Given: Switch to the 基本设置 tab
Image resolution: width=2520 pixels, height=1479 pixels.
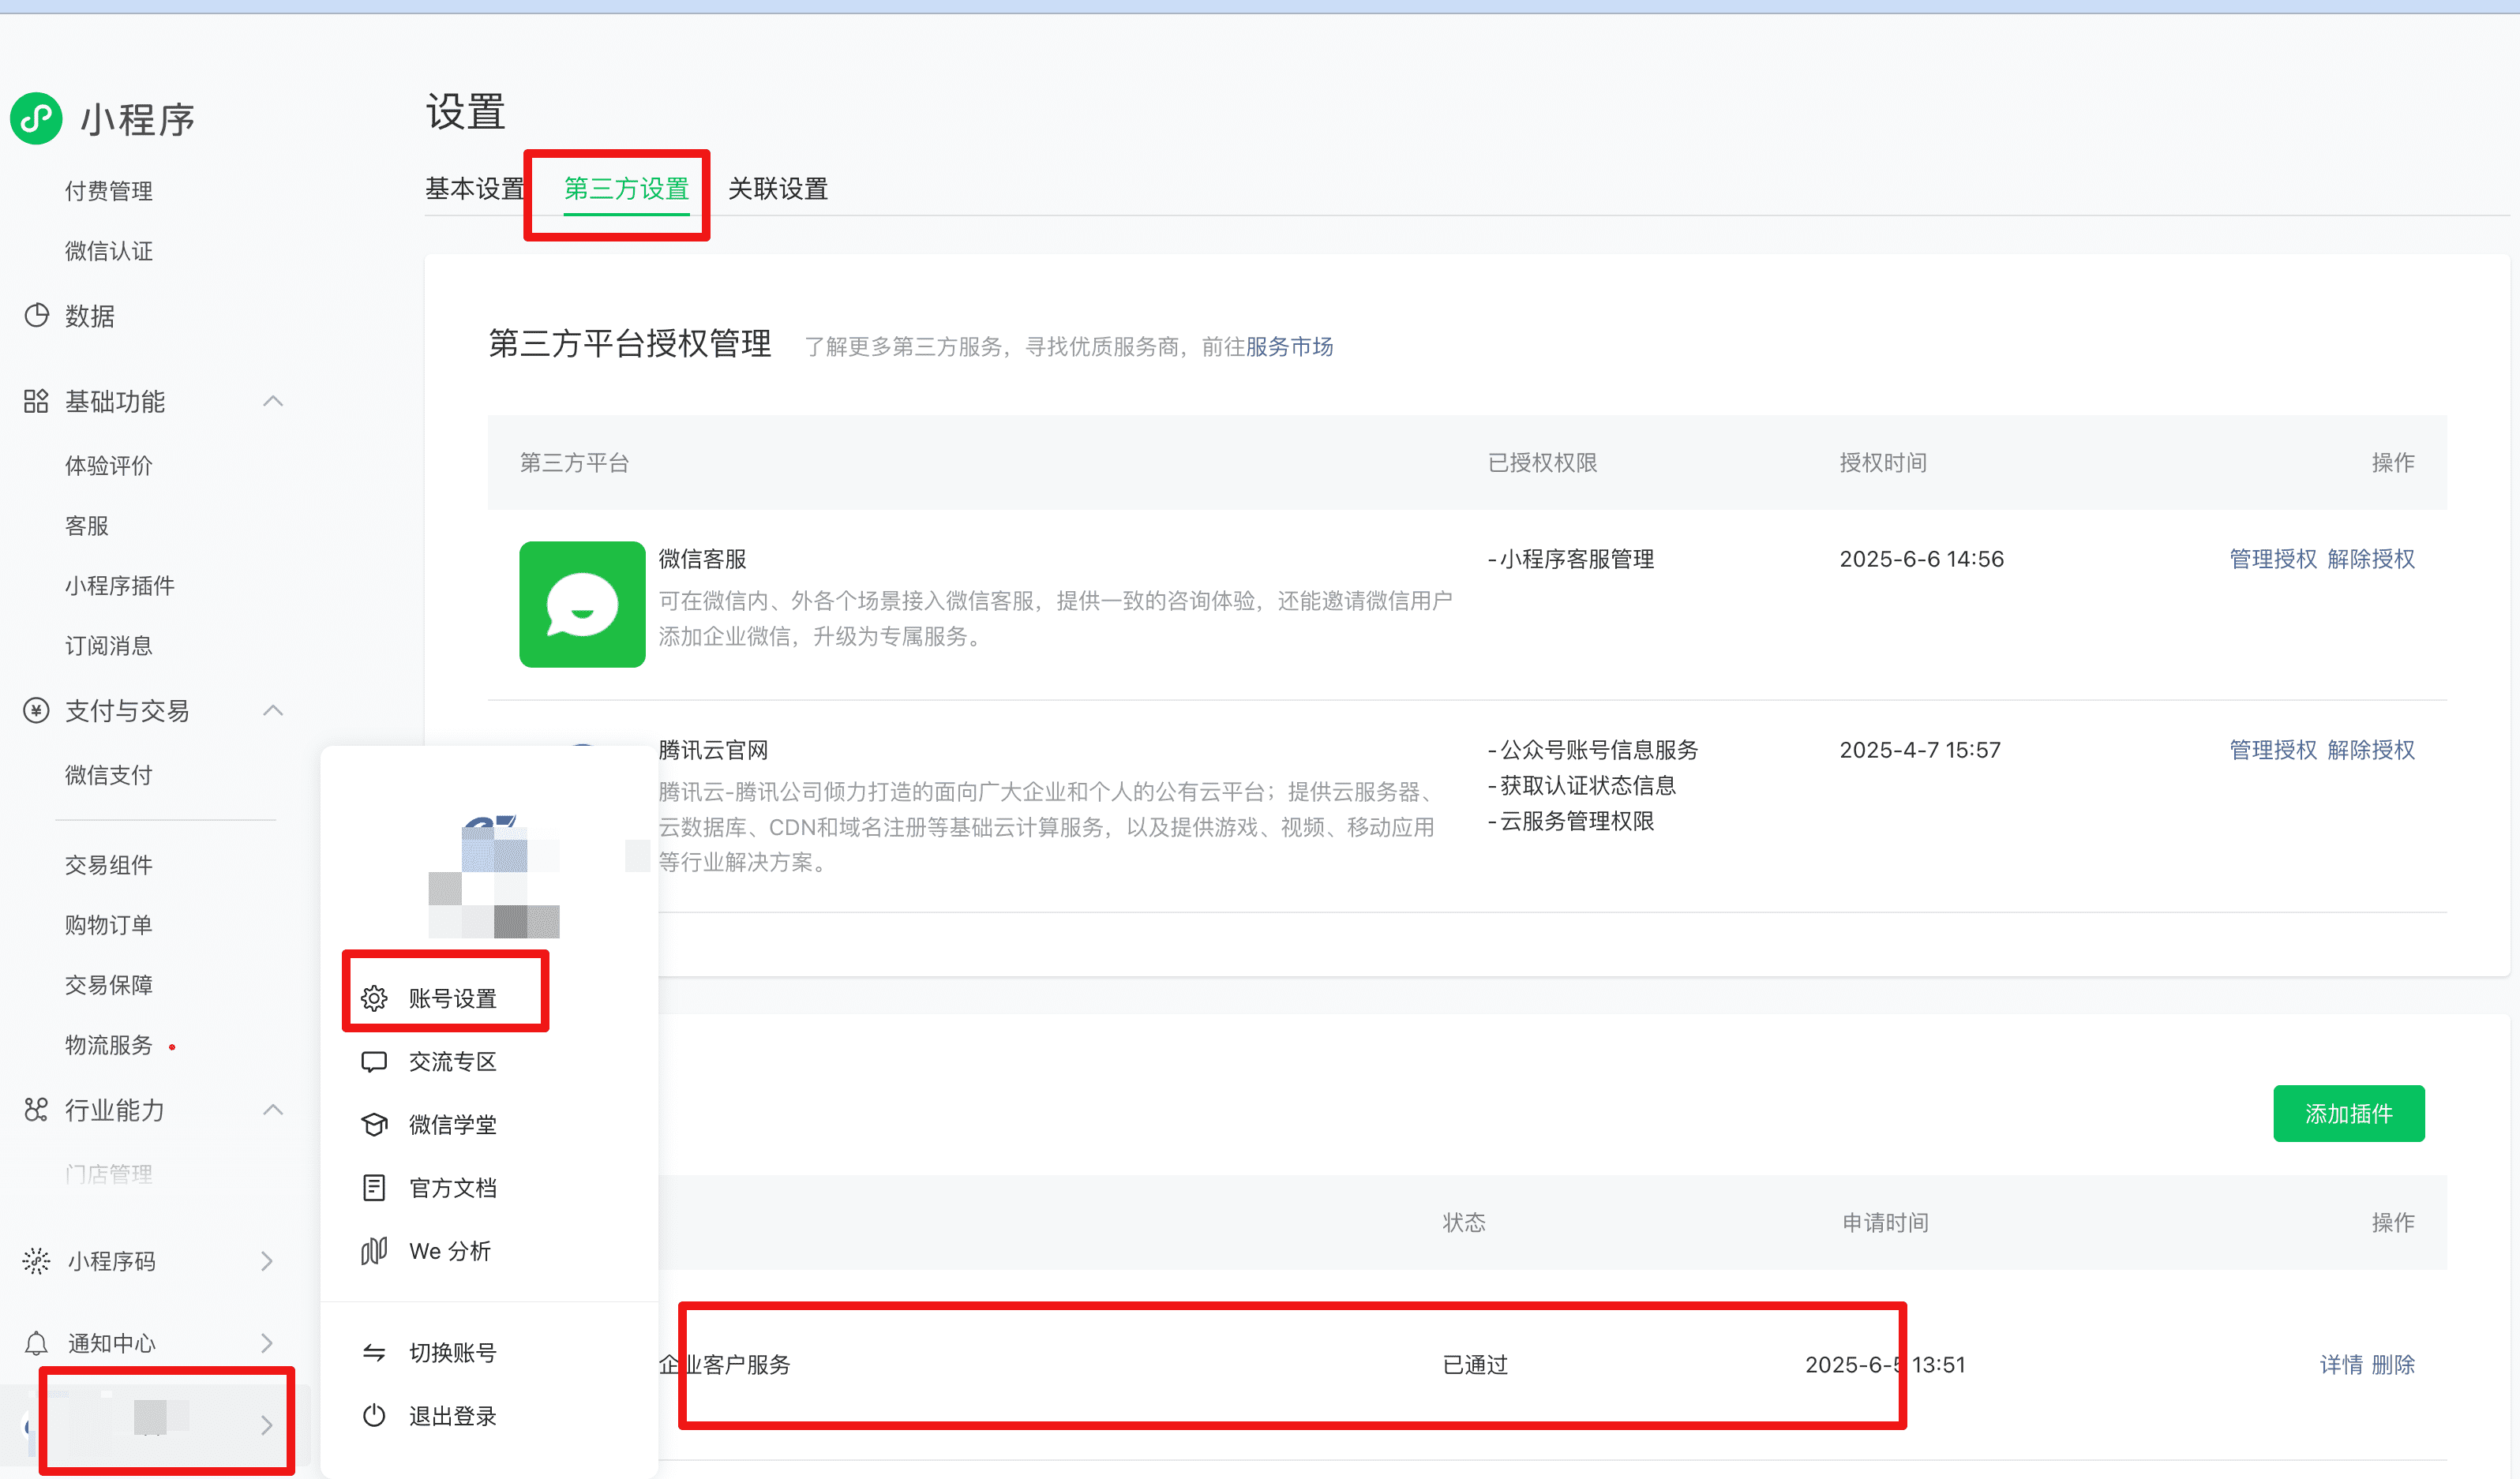Looking at the screenshot, I should pos(475,189).
